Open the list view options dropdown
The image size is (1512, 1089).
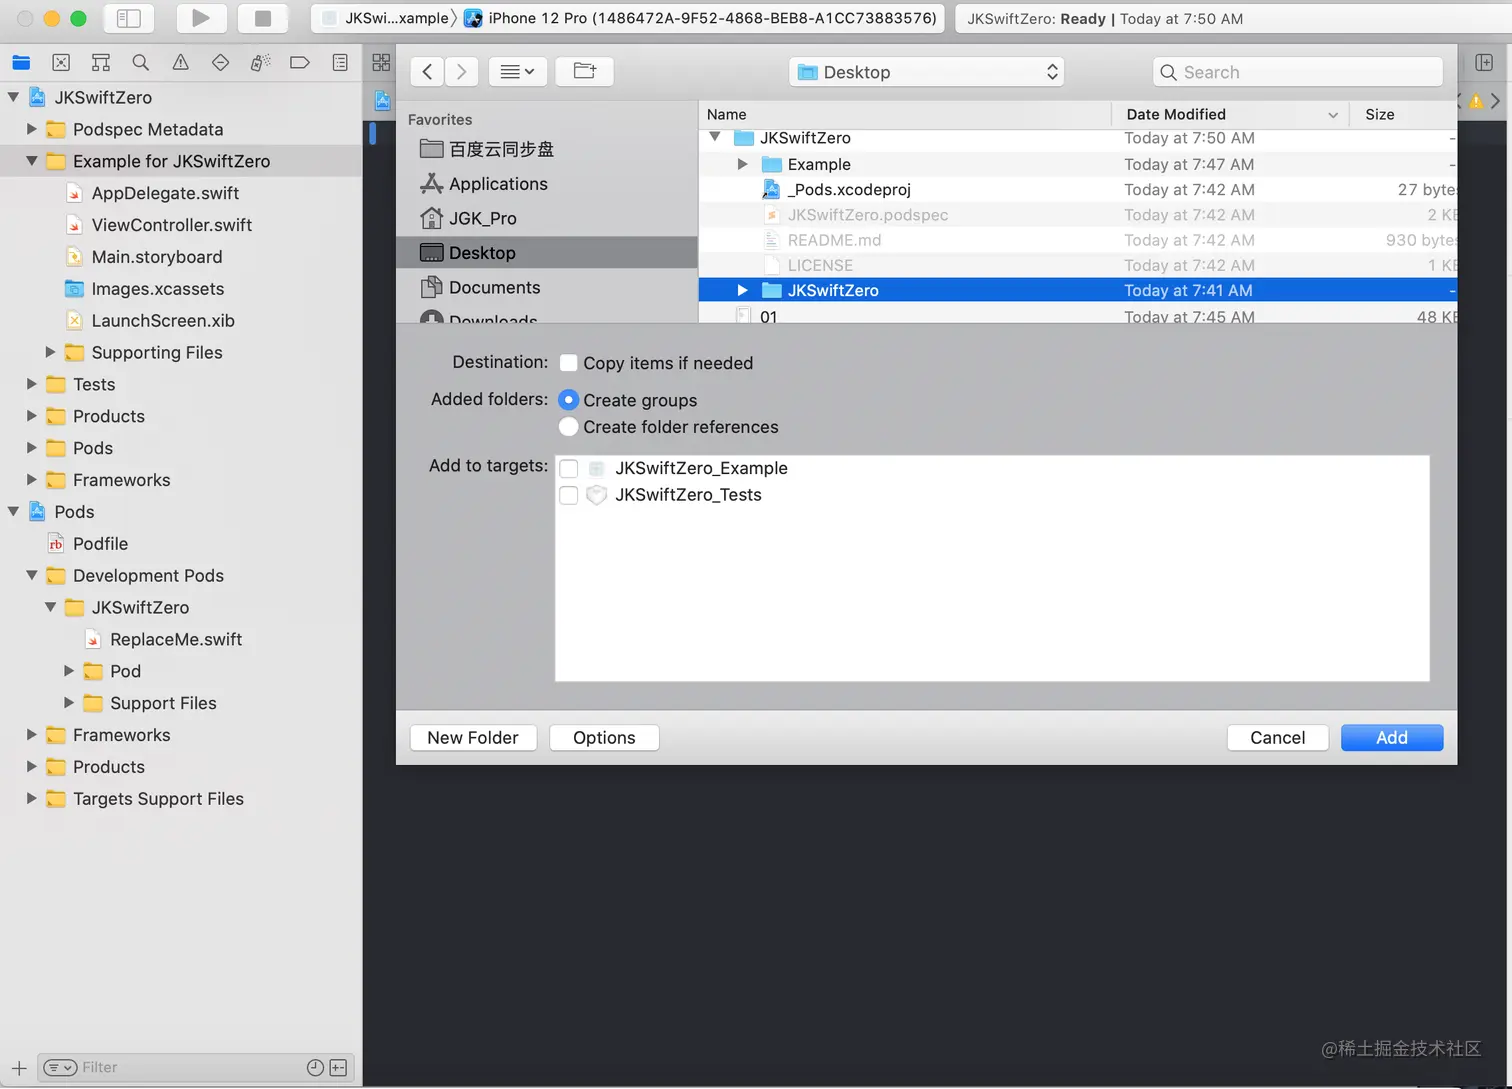click(517, 71)
